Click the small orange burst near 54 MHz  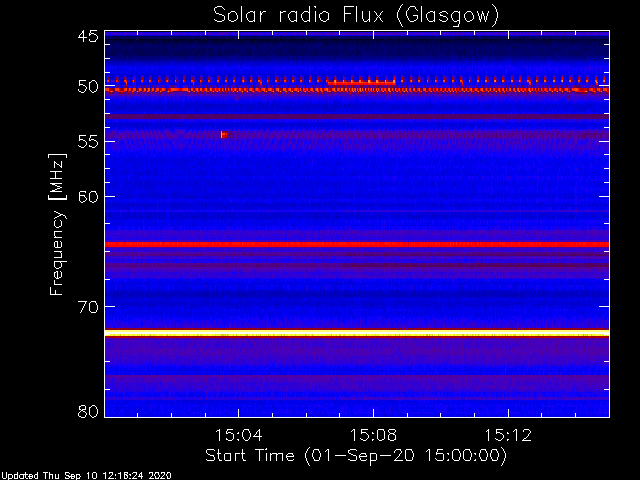click(224, 134)
